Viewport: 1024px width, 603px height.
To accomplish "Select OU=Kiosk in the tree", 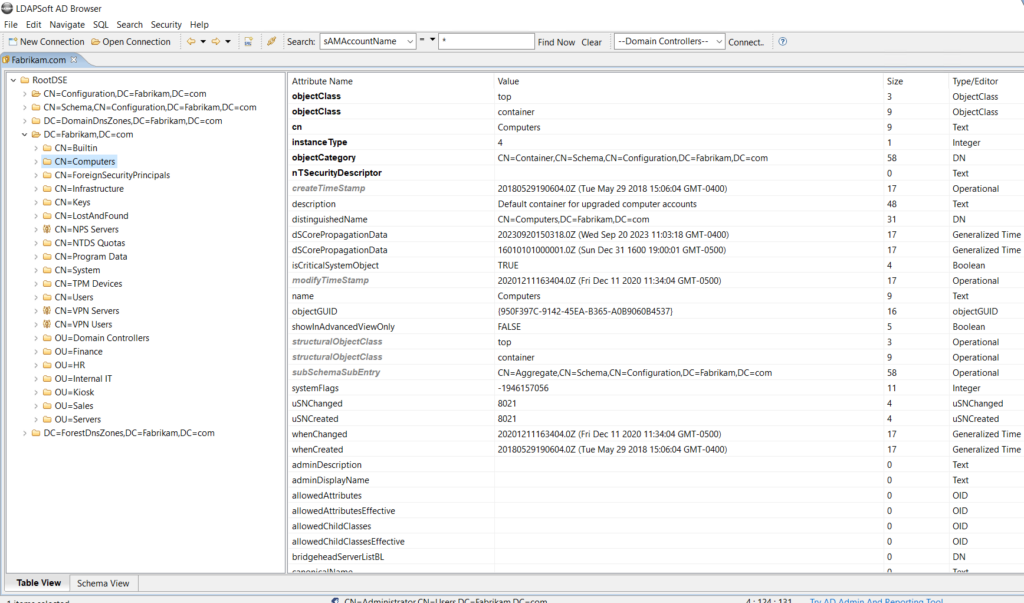I will pyautogui.click(x=74, y=392).
